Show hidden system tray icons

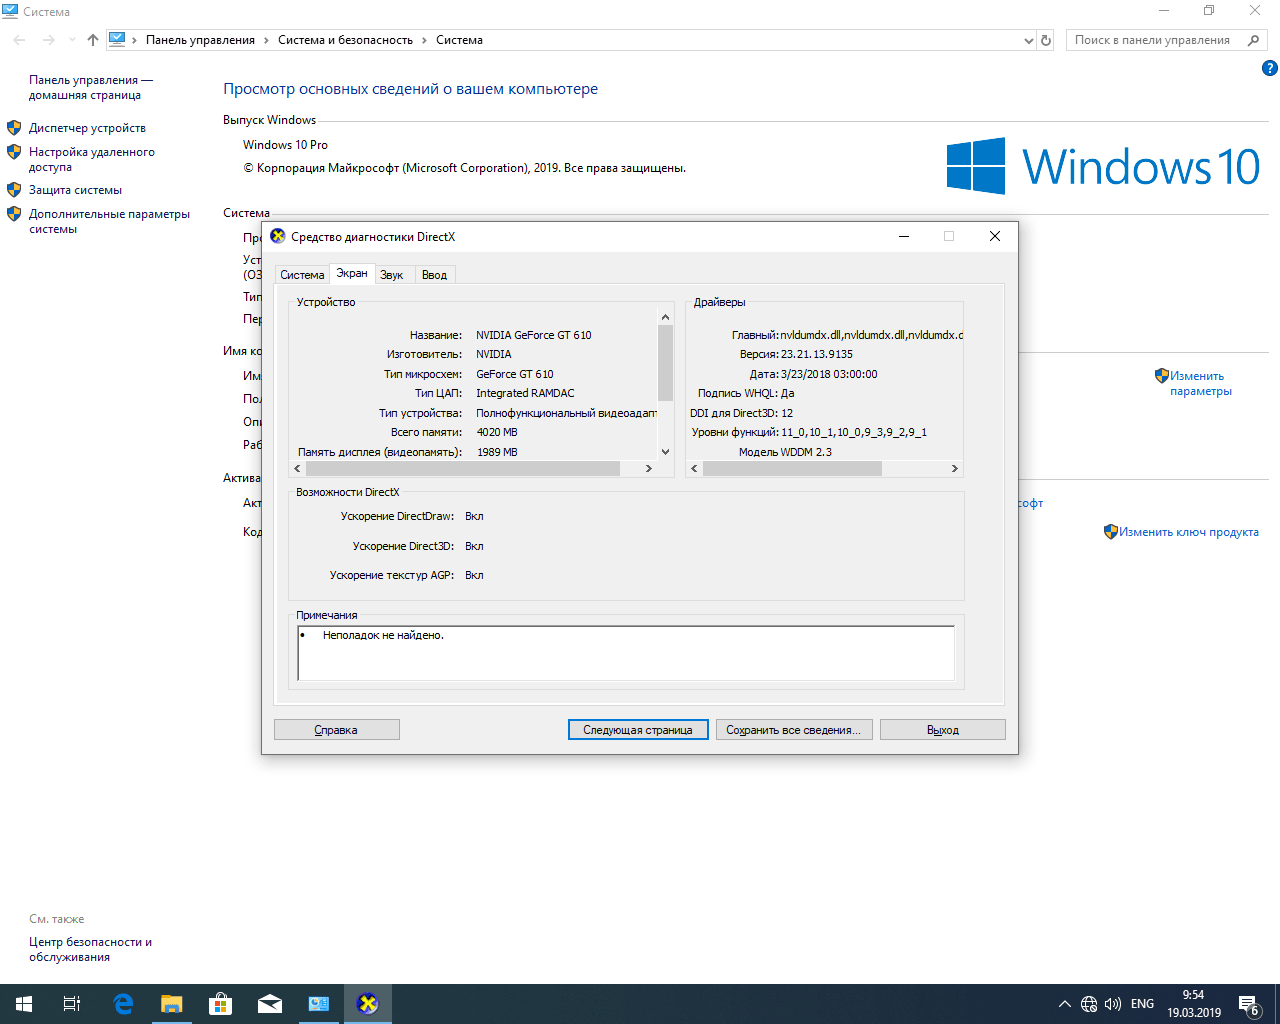[x=1064, y=1004]
